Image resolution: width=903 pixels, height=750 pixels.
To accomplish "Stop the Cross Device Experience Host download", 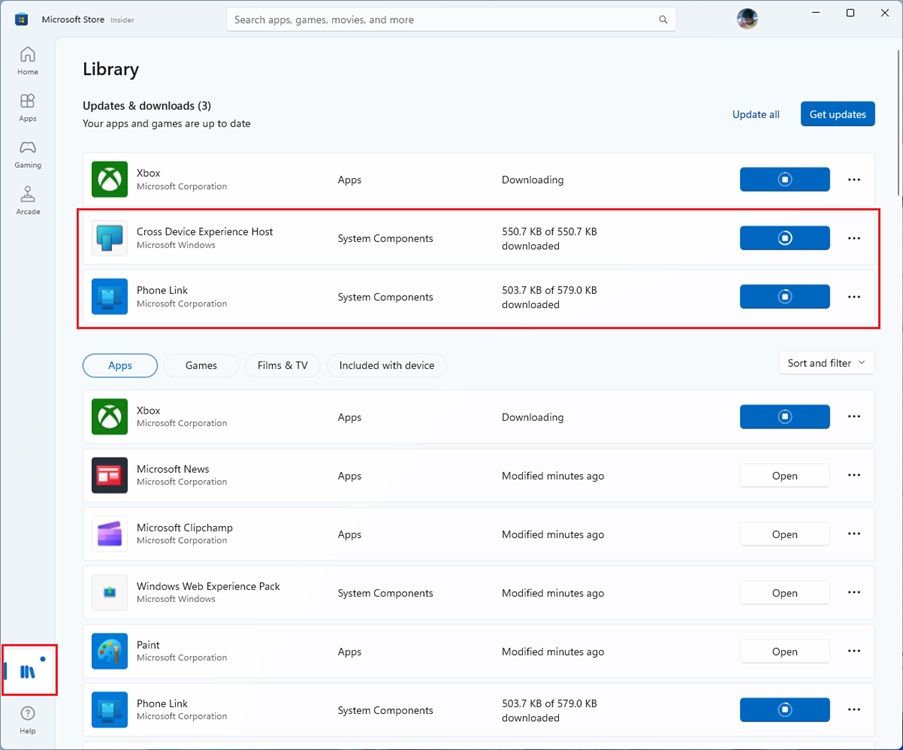I will click(x=784, y=238).
